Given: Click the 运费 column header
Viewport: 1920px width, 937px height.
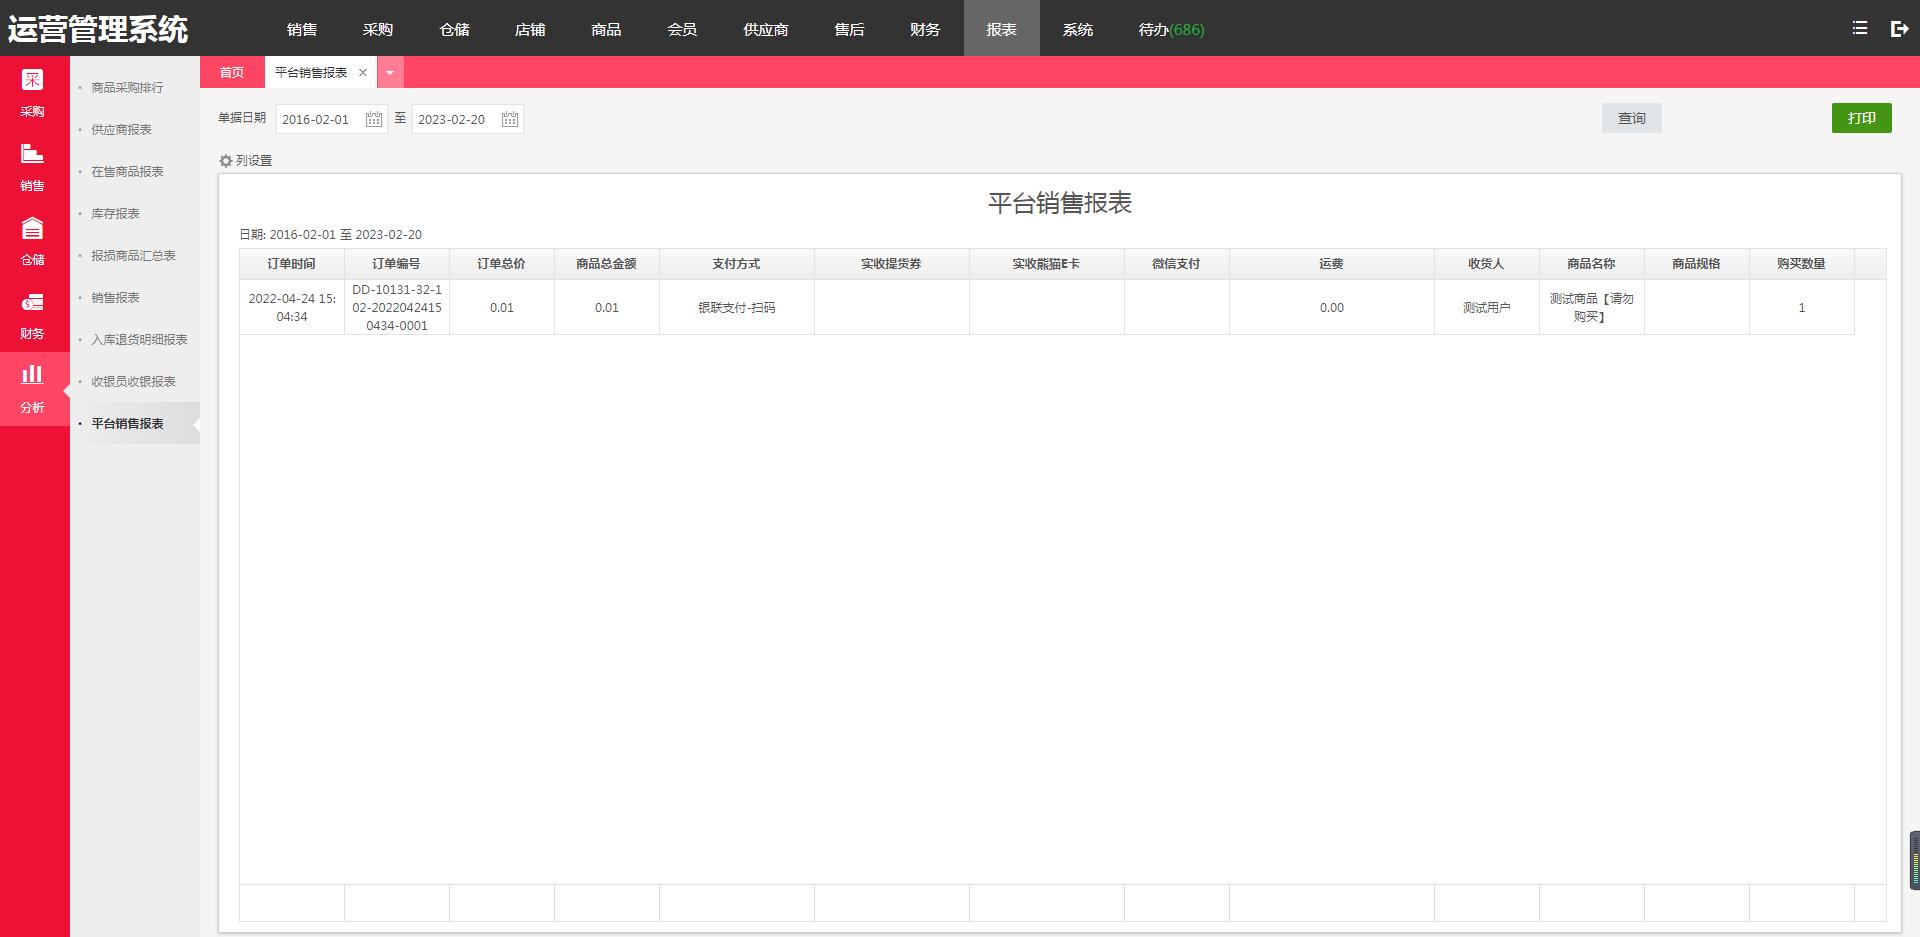Looking at the screenshot, I should point(1332,264).
